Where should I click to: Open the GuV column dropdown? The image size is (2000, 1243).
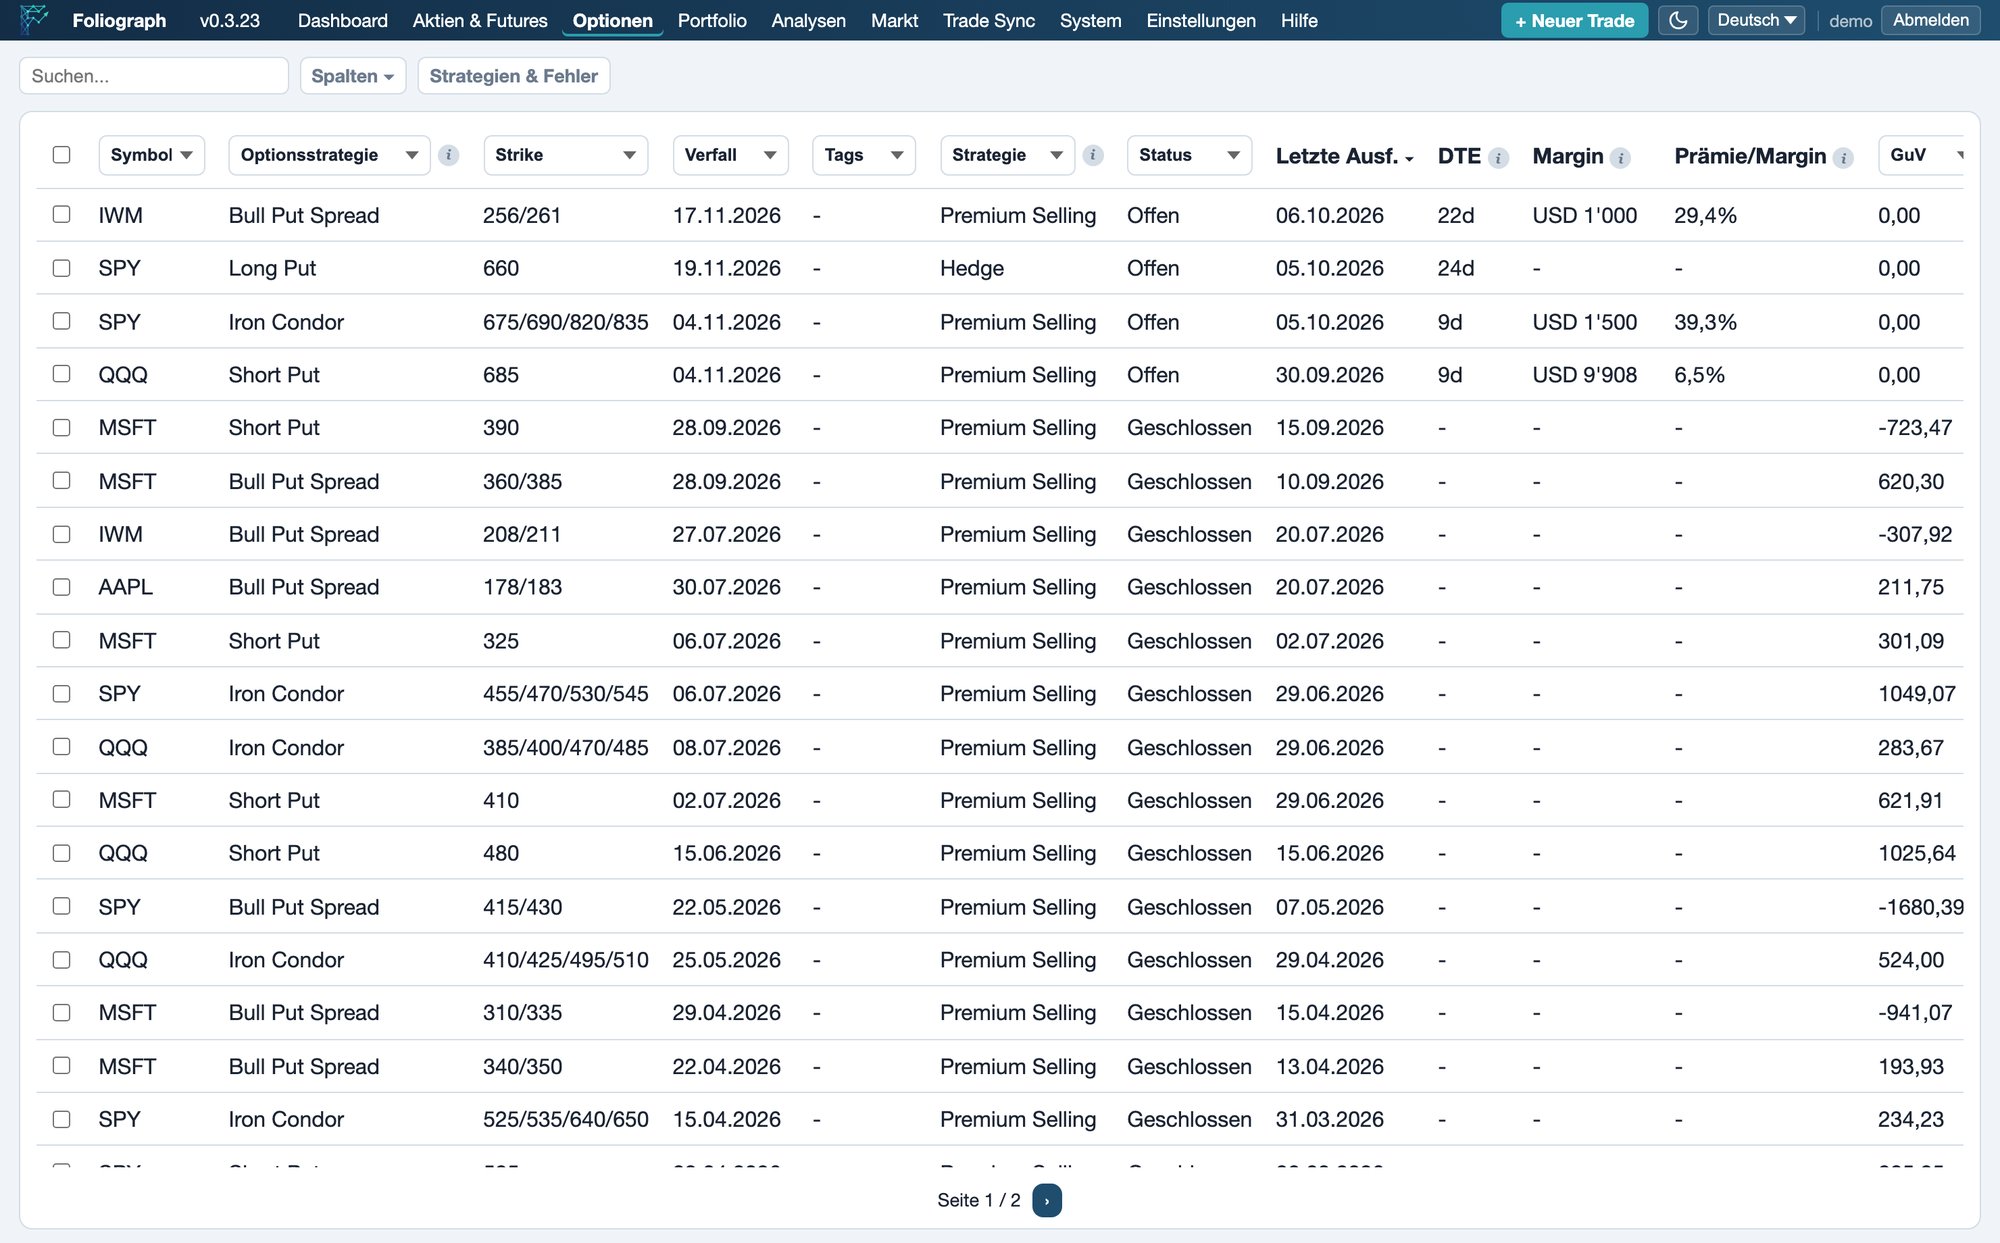pyautogui.click(x=1921, y=155)
